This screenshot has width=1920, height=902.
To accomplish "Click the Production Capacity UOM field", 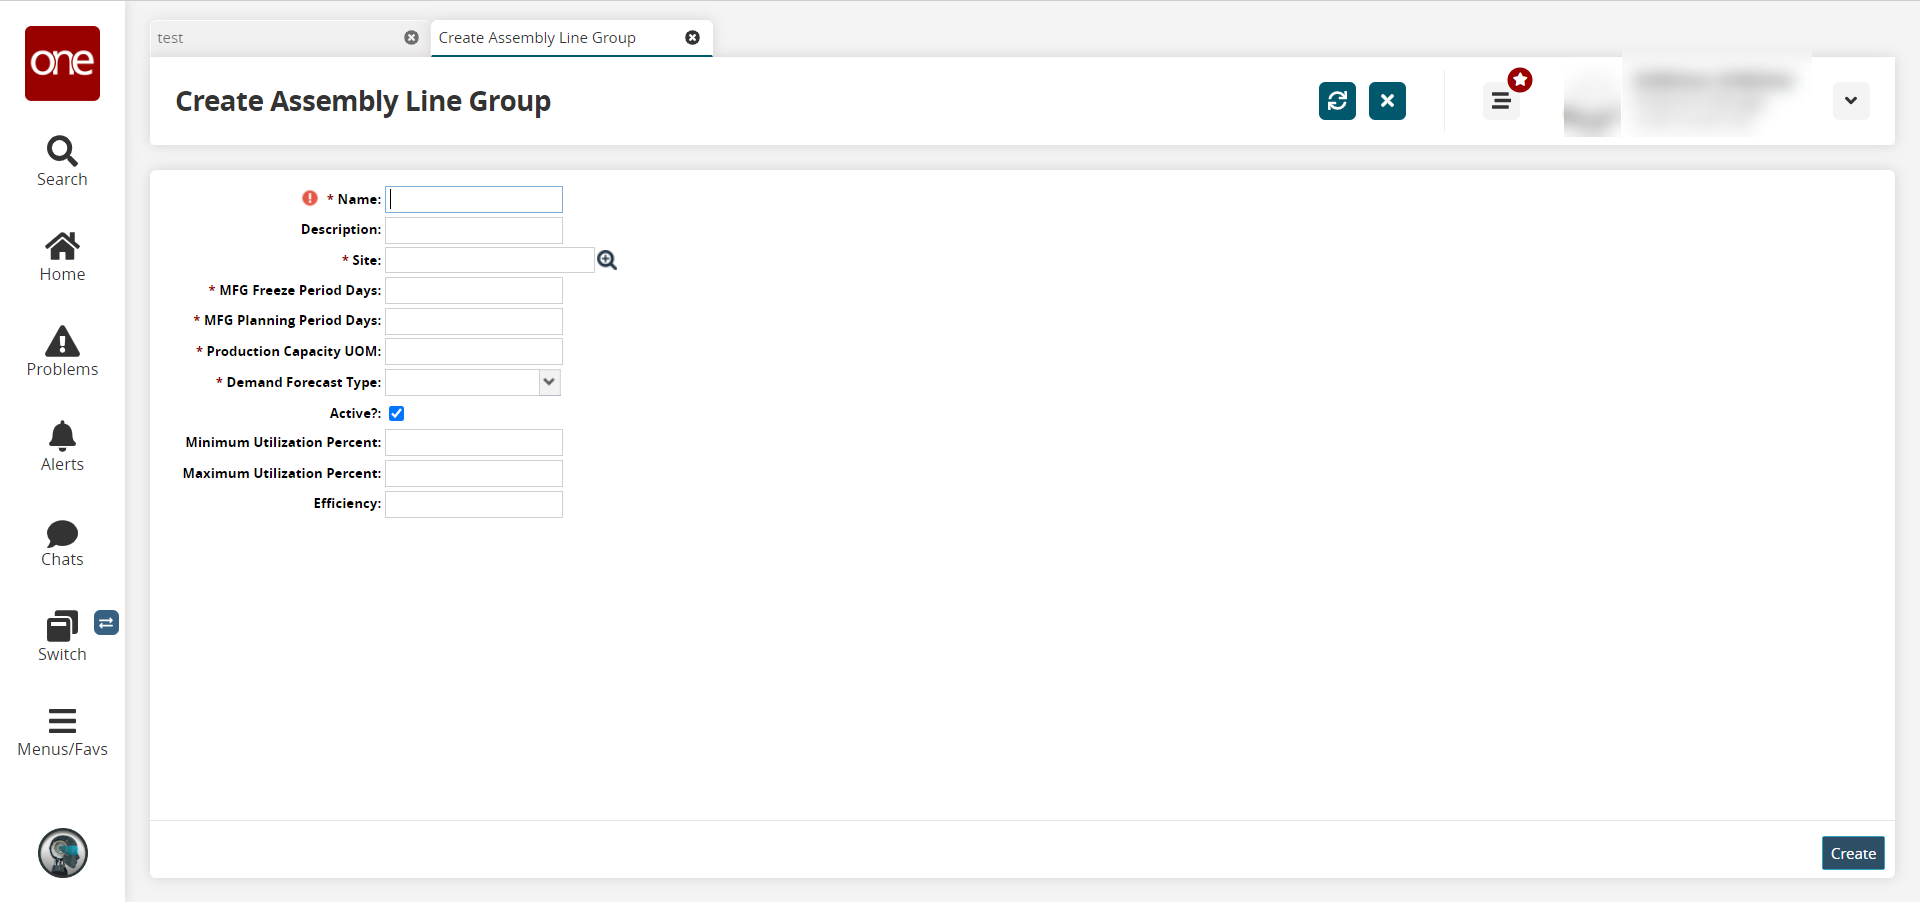I will point(474,352).
